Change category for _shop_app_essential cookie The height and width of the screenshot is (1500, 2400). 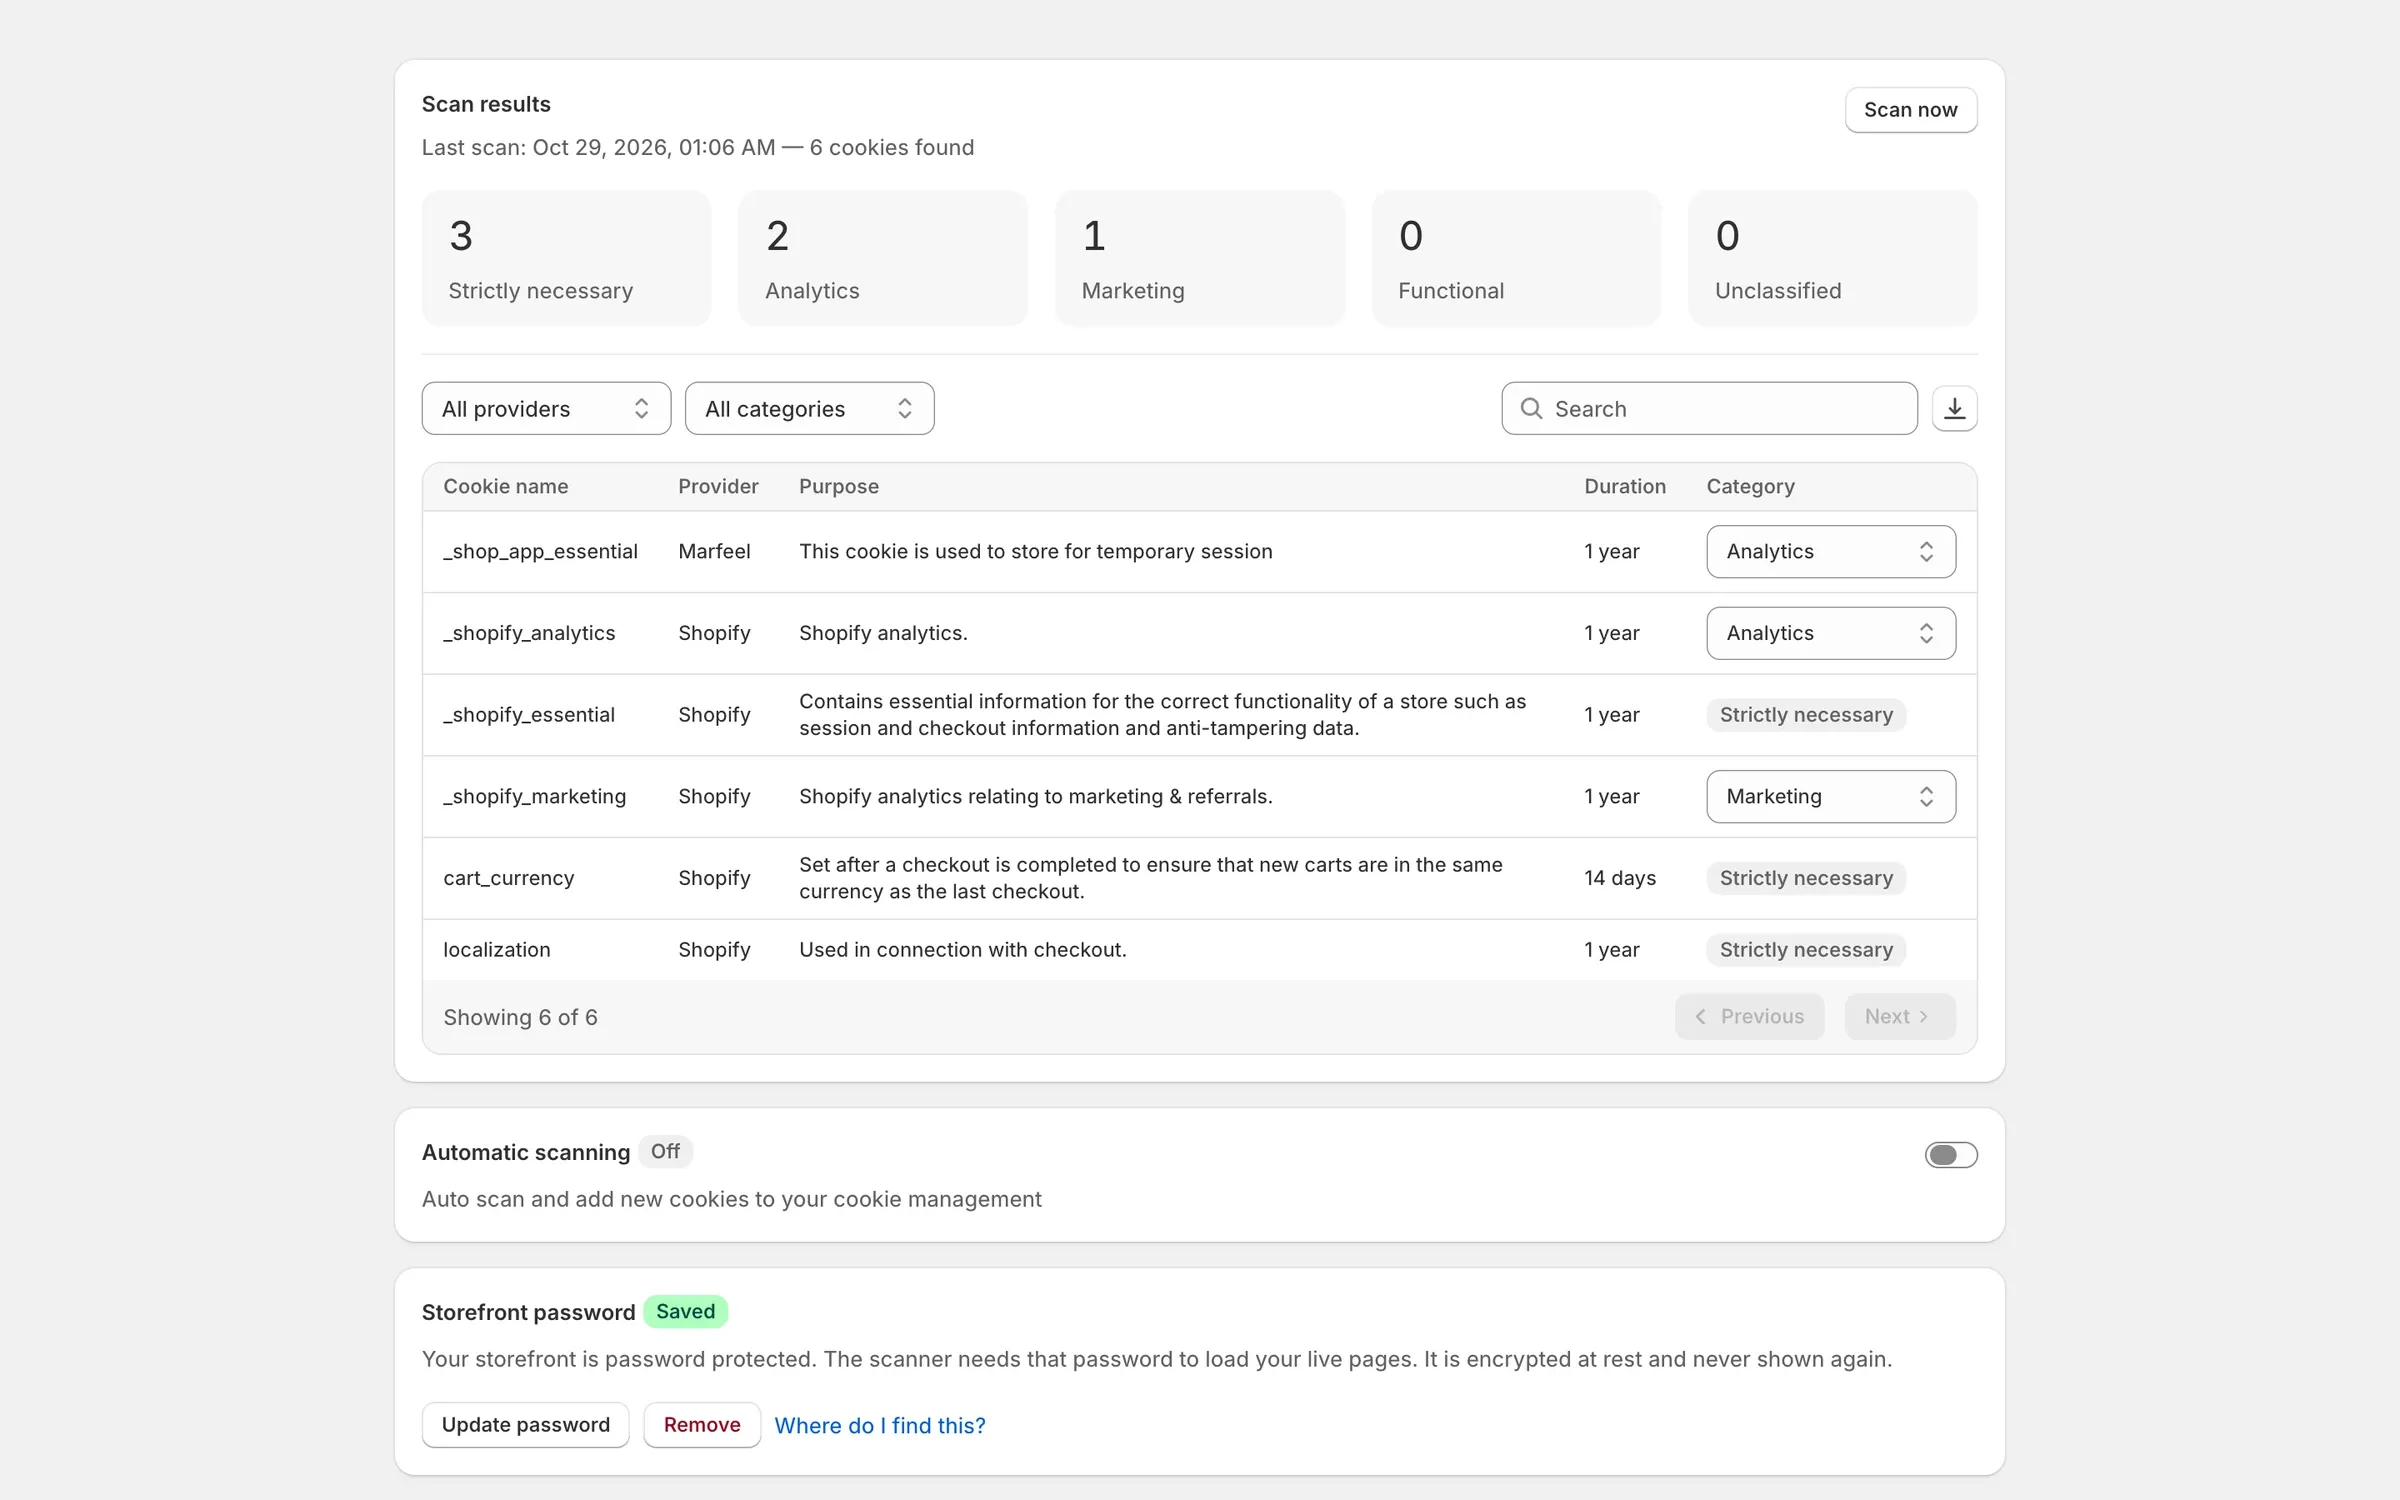coord(1831,551)
